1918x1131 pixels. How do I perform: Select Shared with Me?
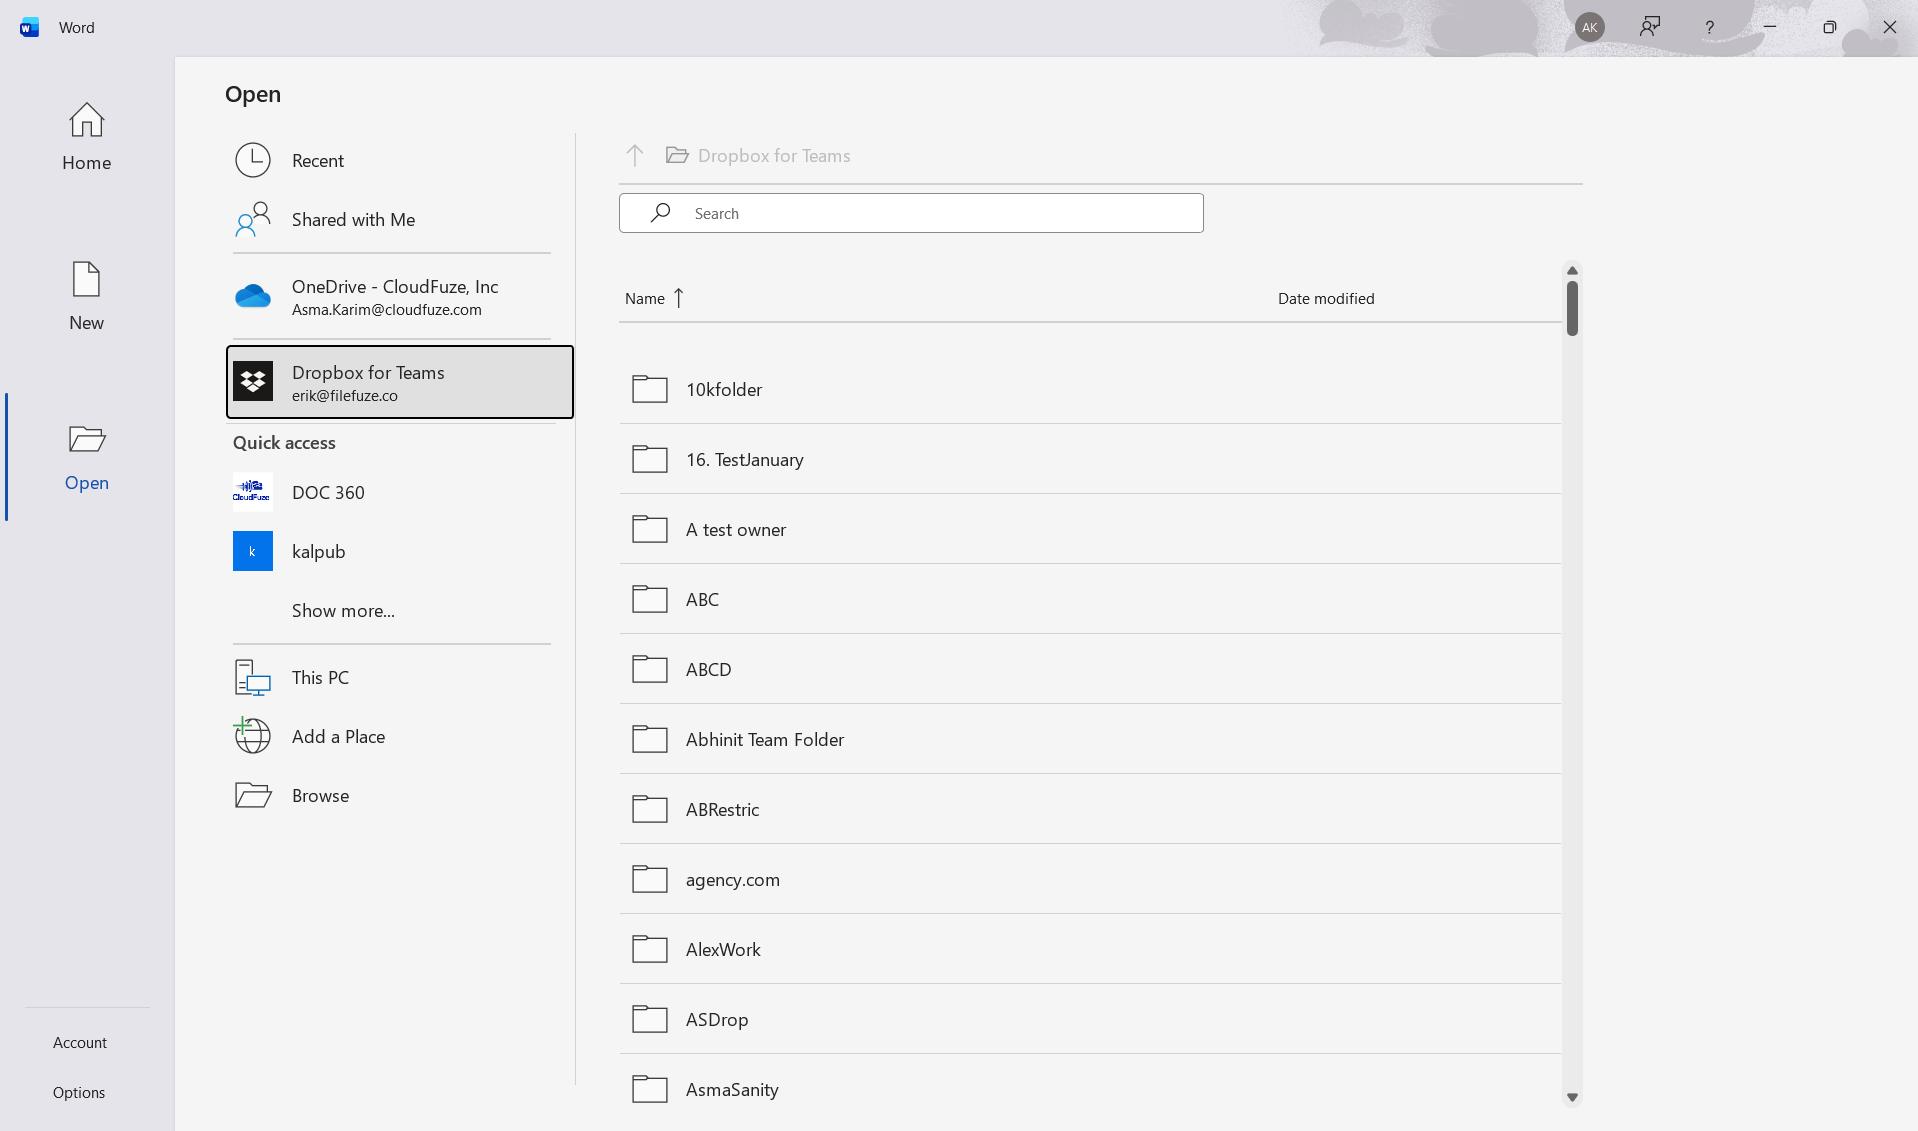(x=352, y=219)
